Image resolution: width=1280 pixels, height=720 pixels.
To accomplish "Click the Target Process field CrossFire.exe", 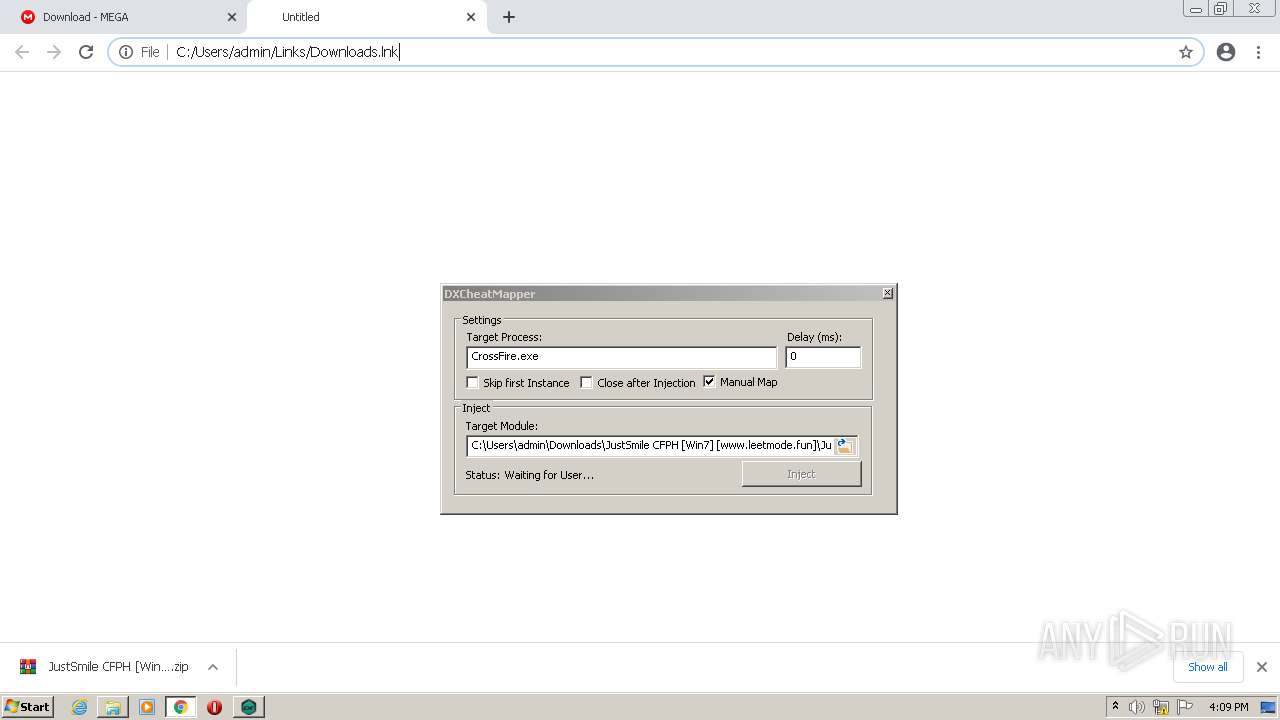I will pos(621,357).
